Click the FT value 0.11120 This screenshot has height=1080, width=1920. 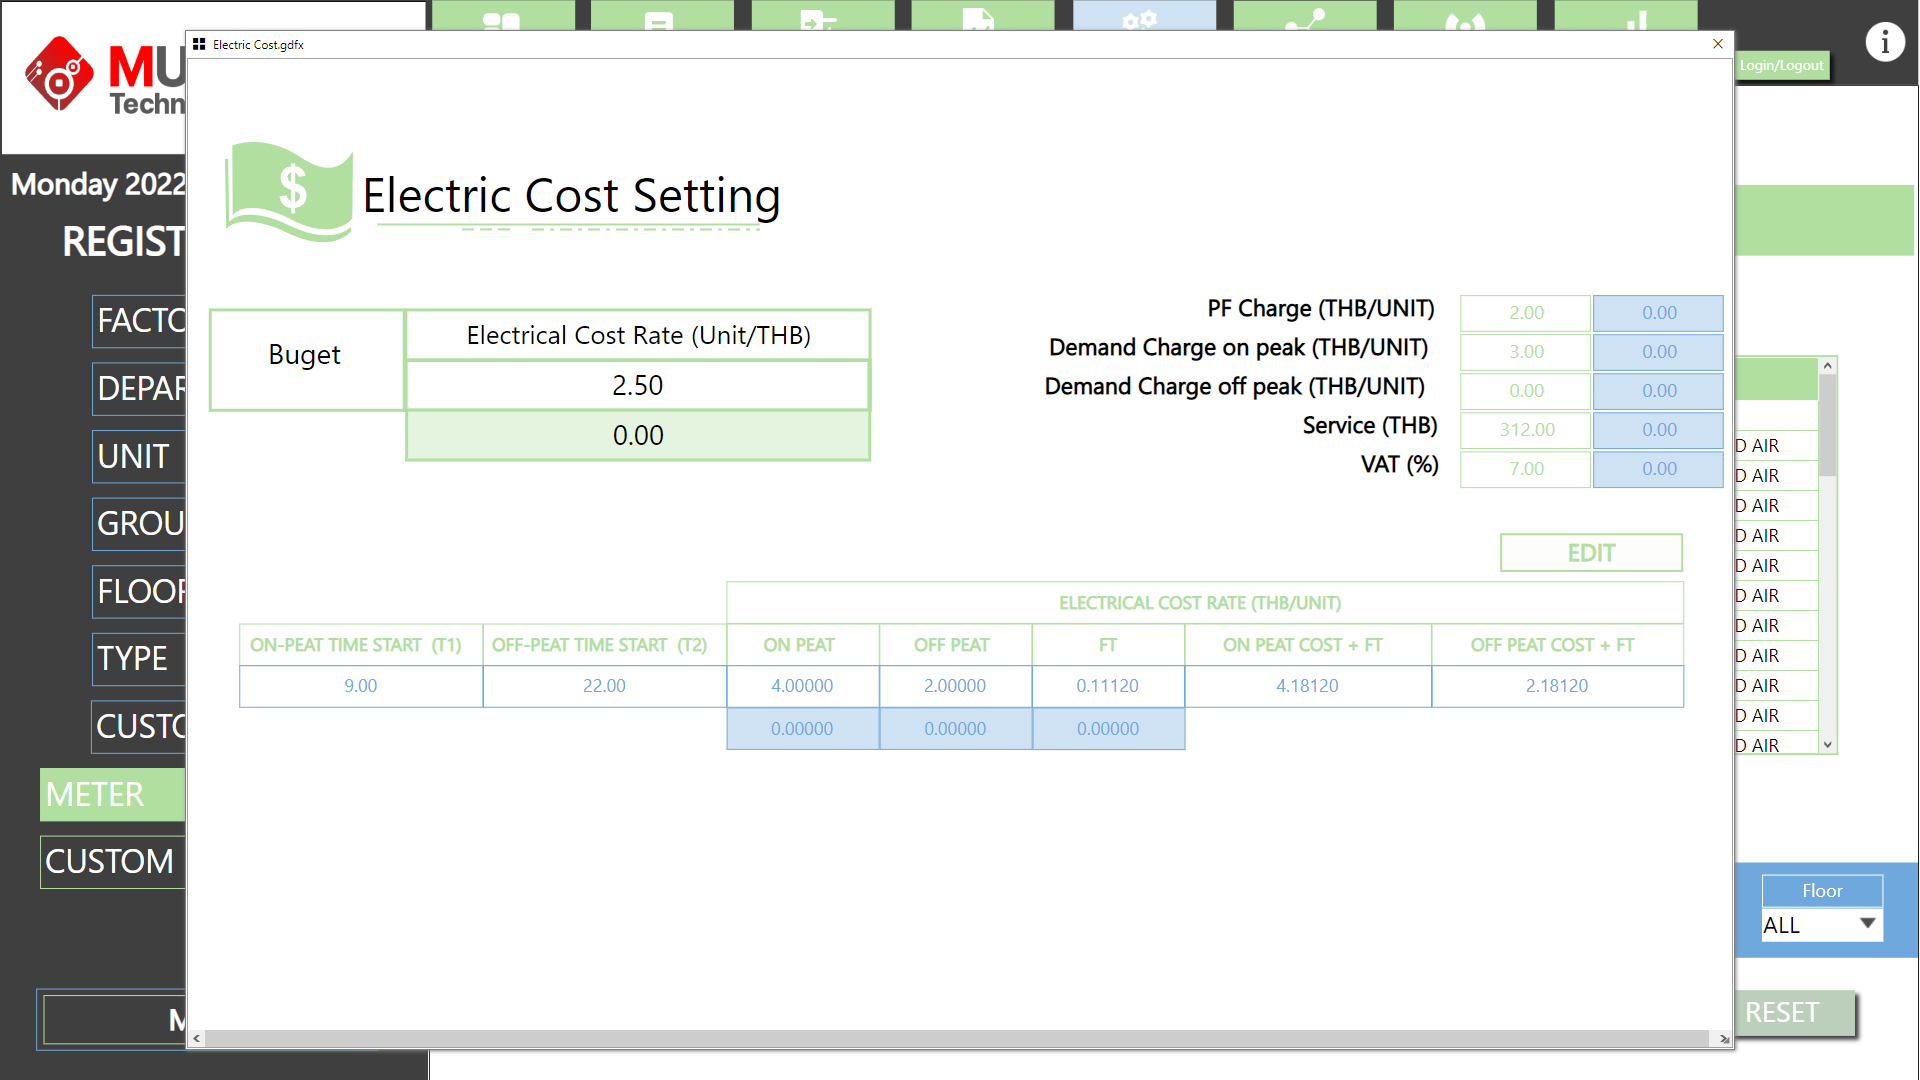(1108, 686)
